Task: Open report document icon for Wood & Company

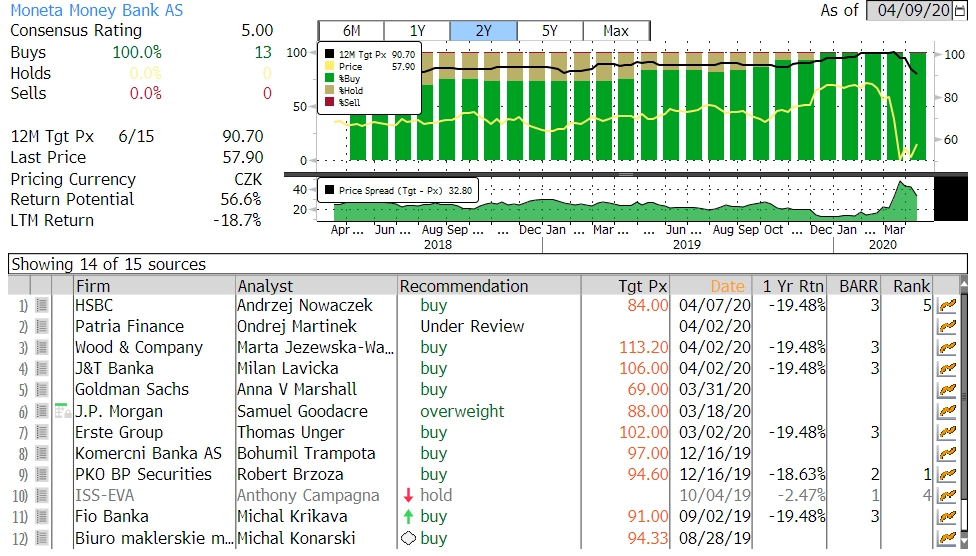Action: [42, 347]
